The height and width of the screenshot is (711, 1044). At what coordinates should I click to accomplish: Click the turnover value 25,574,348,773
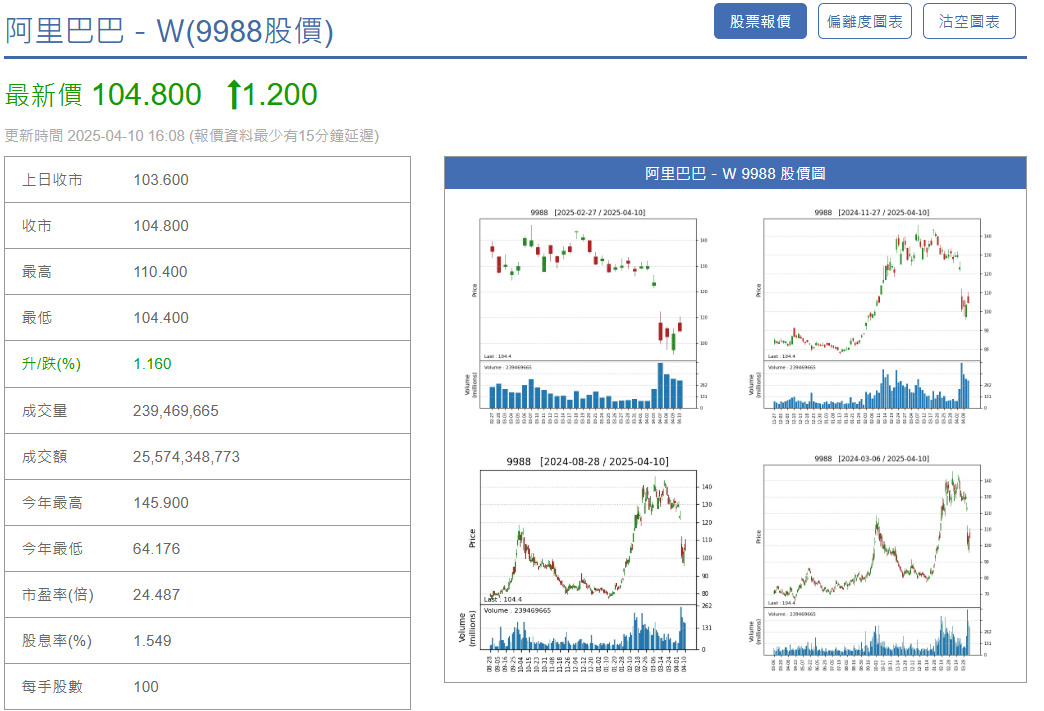tap(186, 457)
